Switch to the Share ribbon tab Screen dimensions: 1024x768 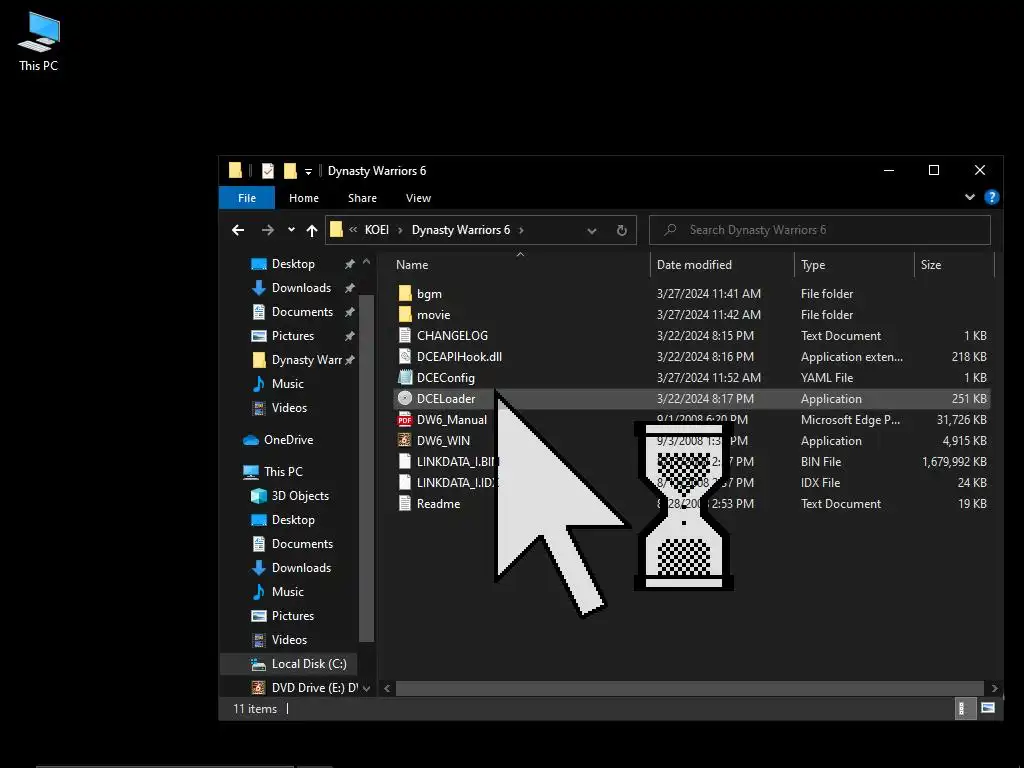coord(362,198)
